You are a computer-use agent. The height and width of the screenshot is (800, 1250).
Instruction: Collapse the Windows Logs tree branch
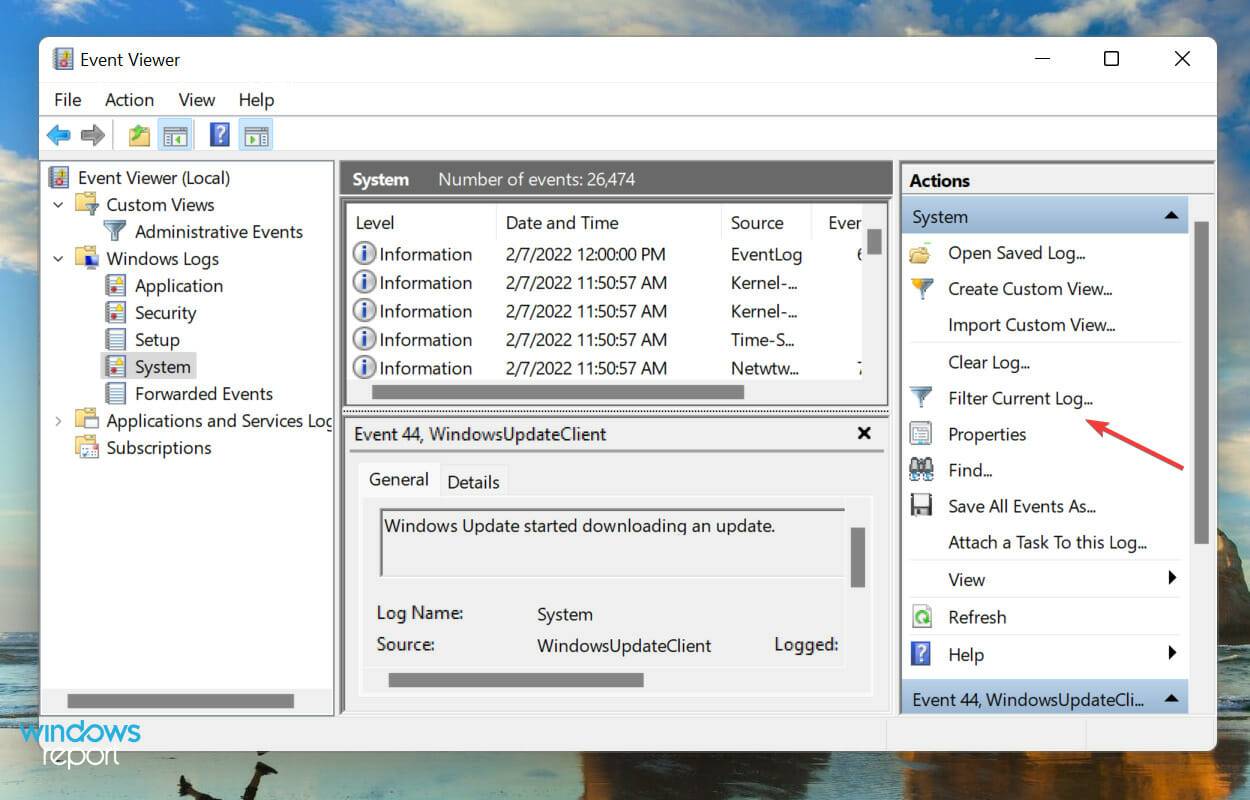tap(58, 258)
